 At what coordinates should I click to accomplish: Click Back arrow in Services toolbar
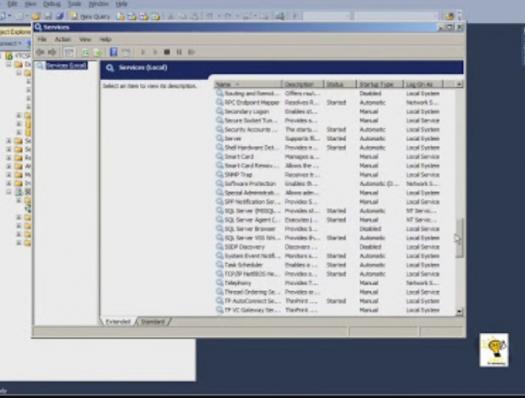pos(41,52)
